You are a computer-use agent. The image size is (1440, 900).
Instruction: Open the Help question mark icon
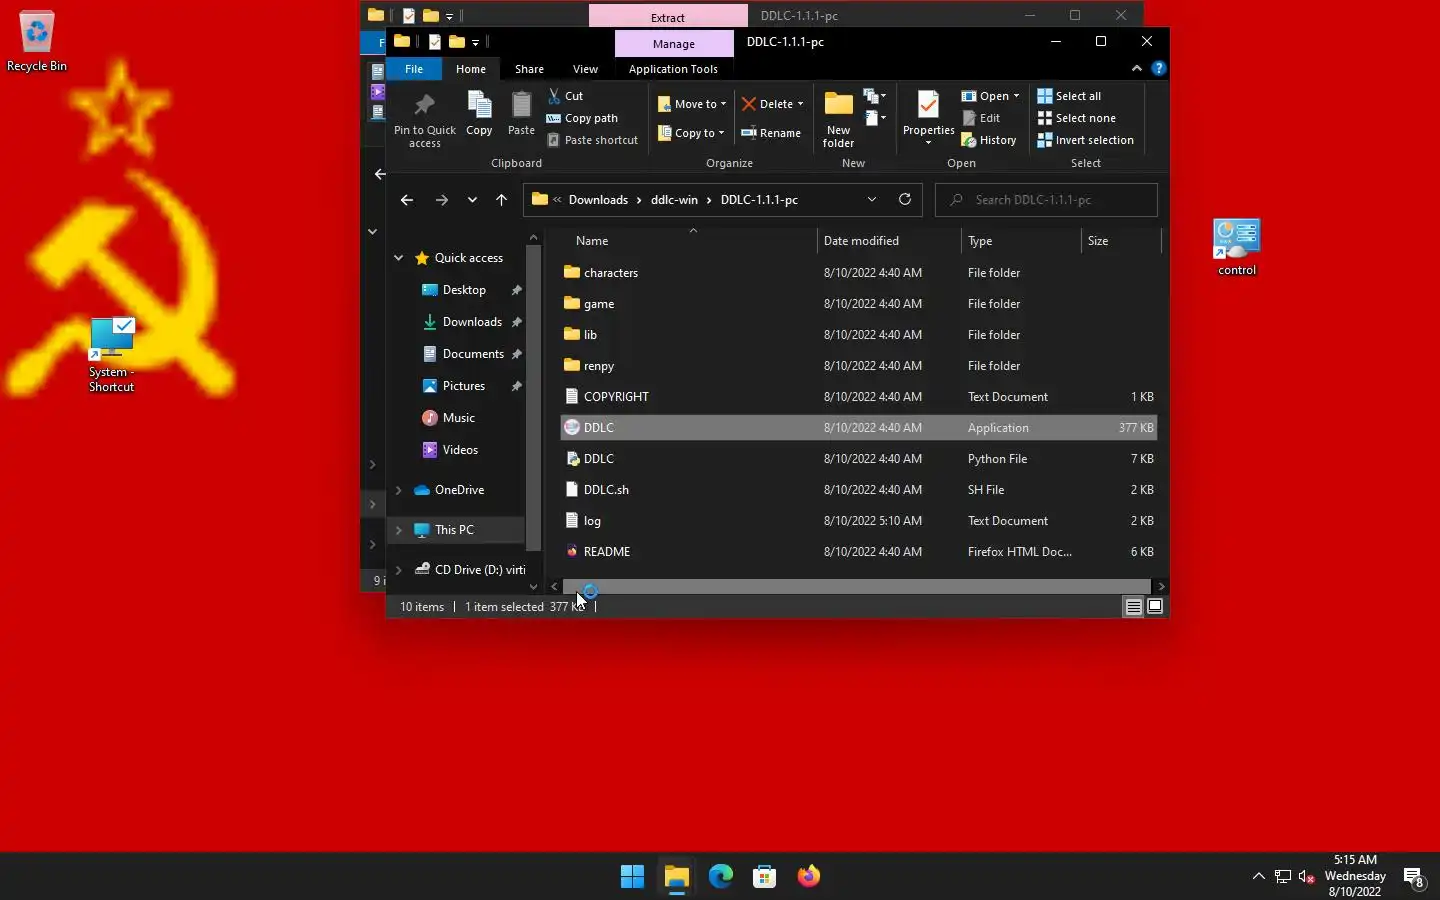click(x=1158, y=68)
